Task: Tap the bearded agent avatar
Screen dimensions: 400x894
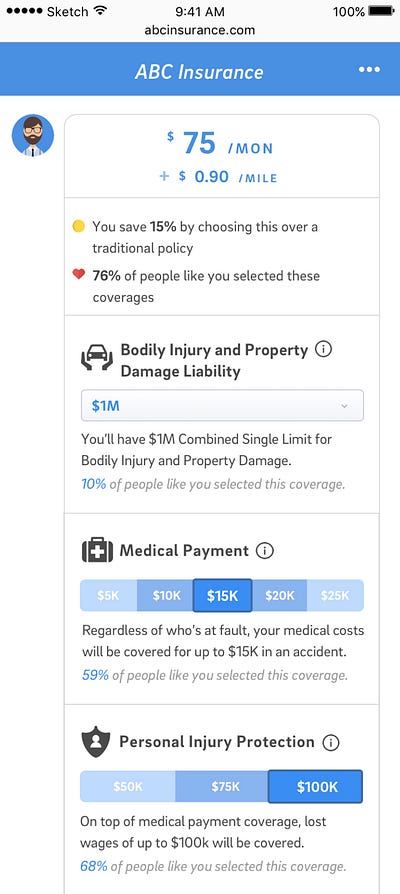Action: pos(33,136)
